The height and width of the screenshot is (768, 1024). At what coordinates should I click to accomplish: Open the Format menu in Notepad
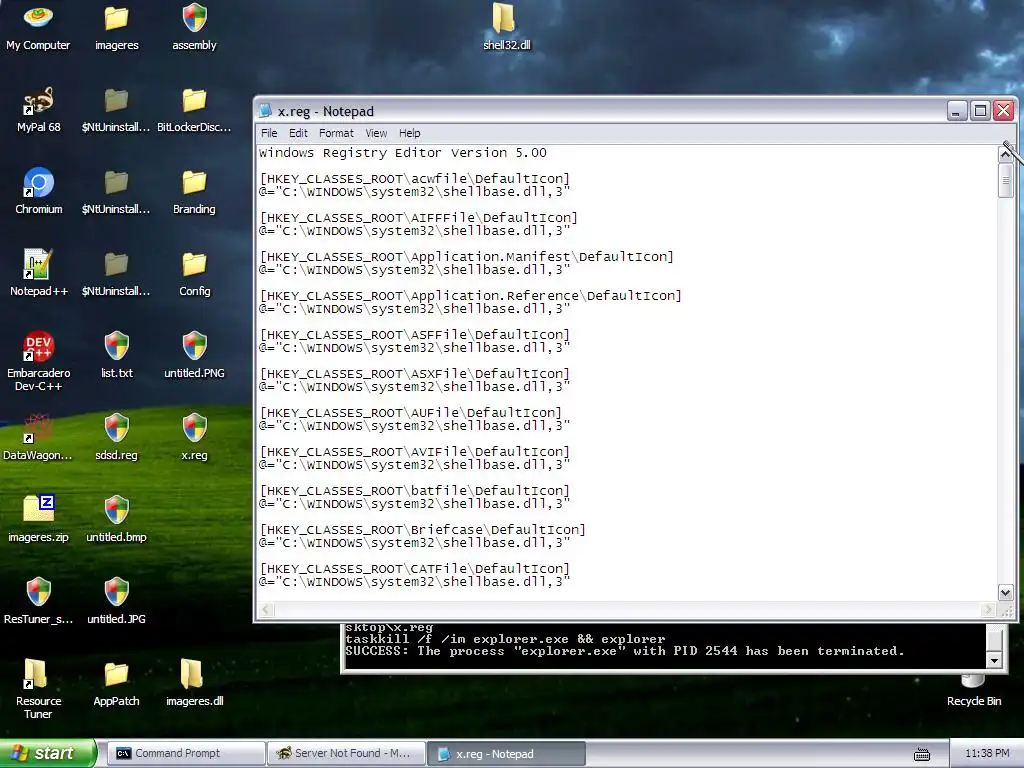point(336,133)
